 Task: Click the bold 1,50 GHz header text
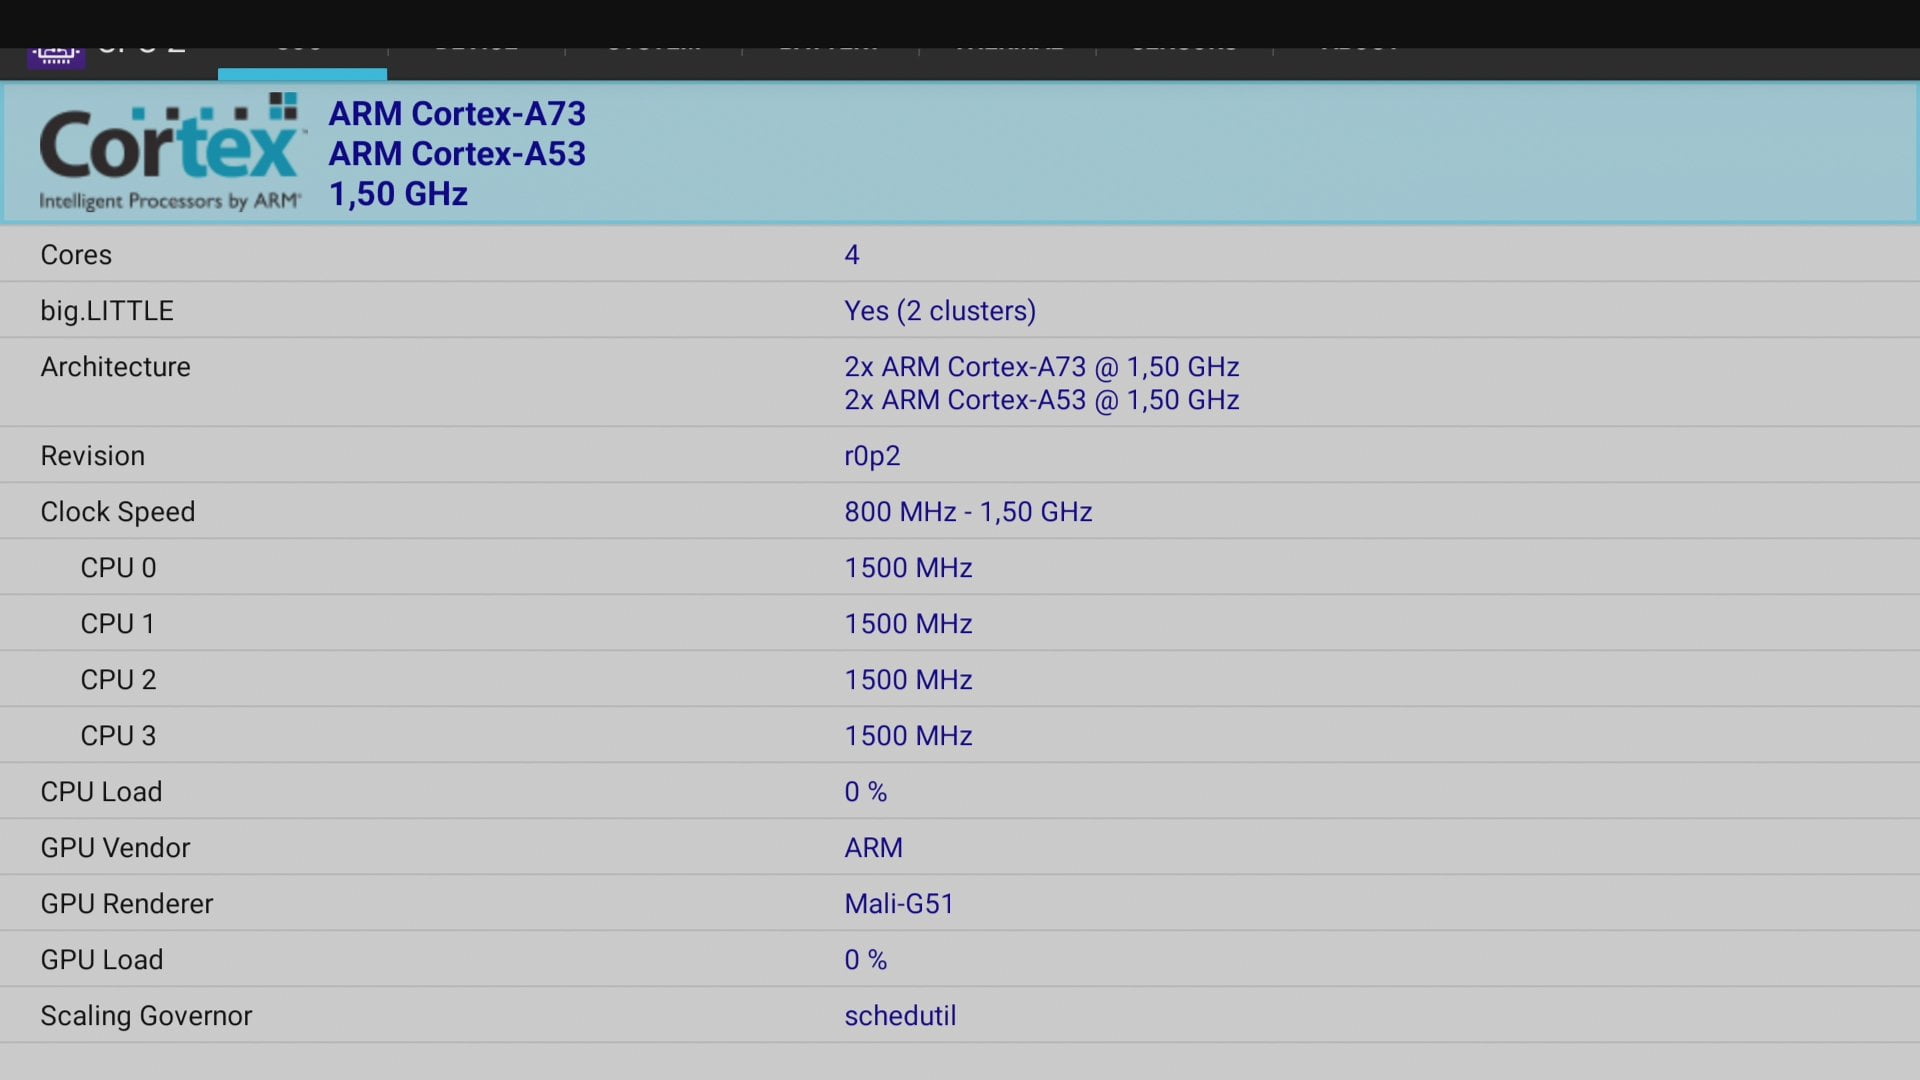[398, 194]
